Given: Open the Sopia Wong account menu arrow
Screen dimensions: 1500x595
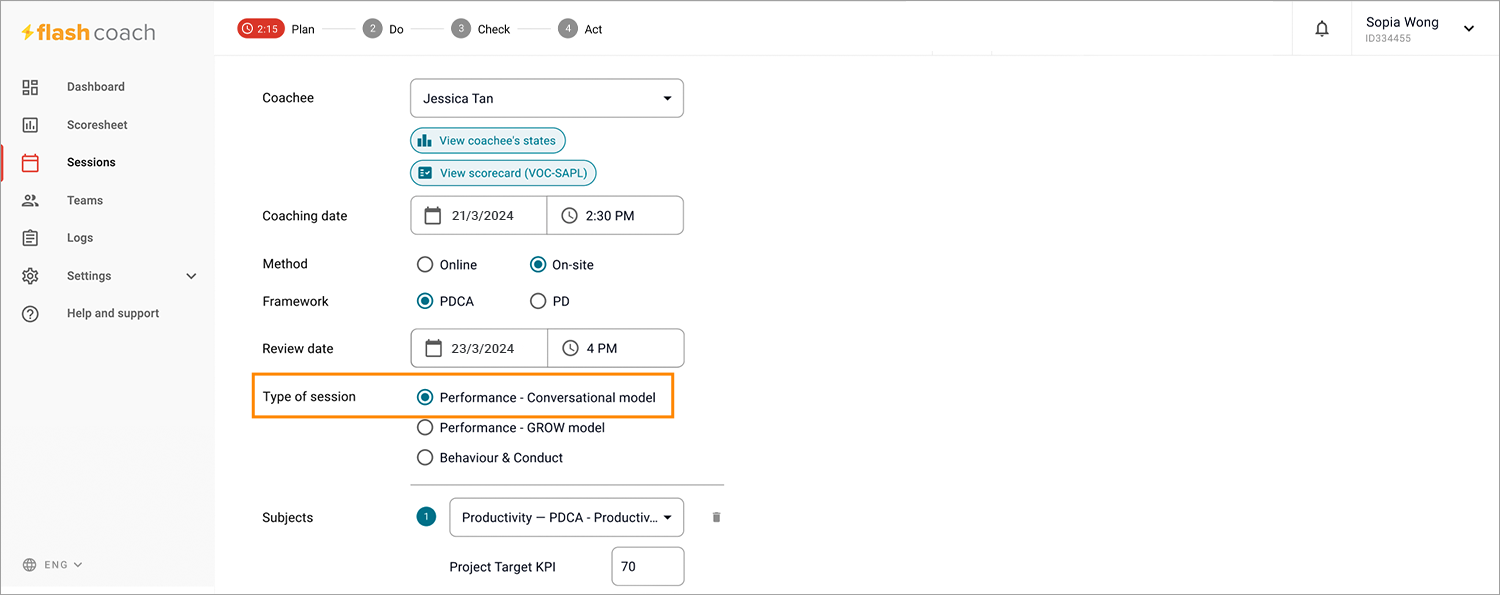Looking at the screenshot, I should (1469, 29).
